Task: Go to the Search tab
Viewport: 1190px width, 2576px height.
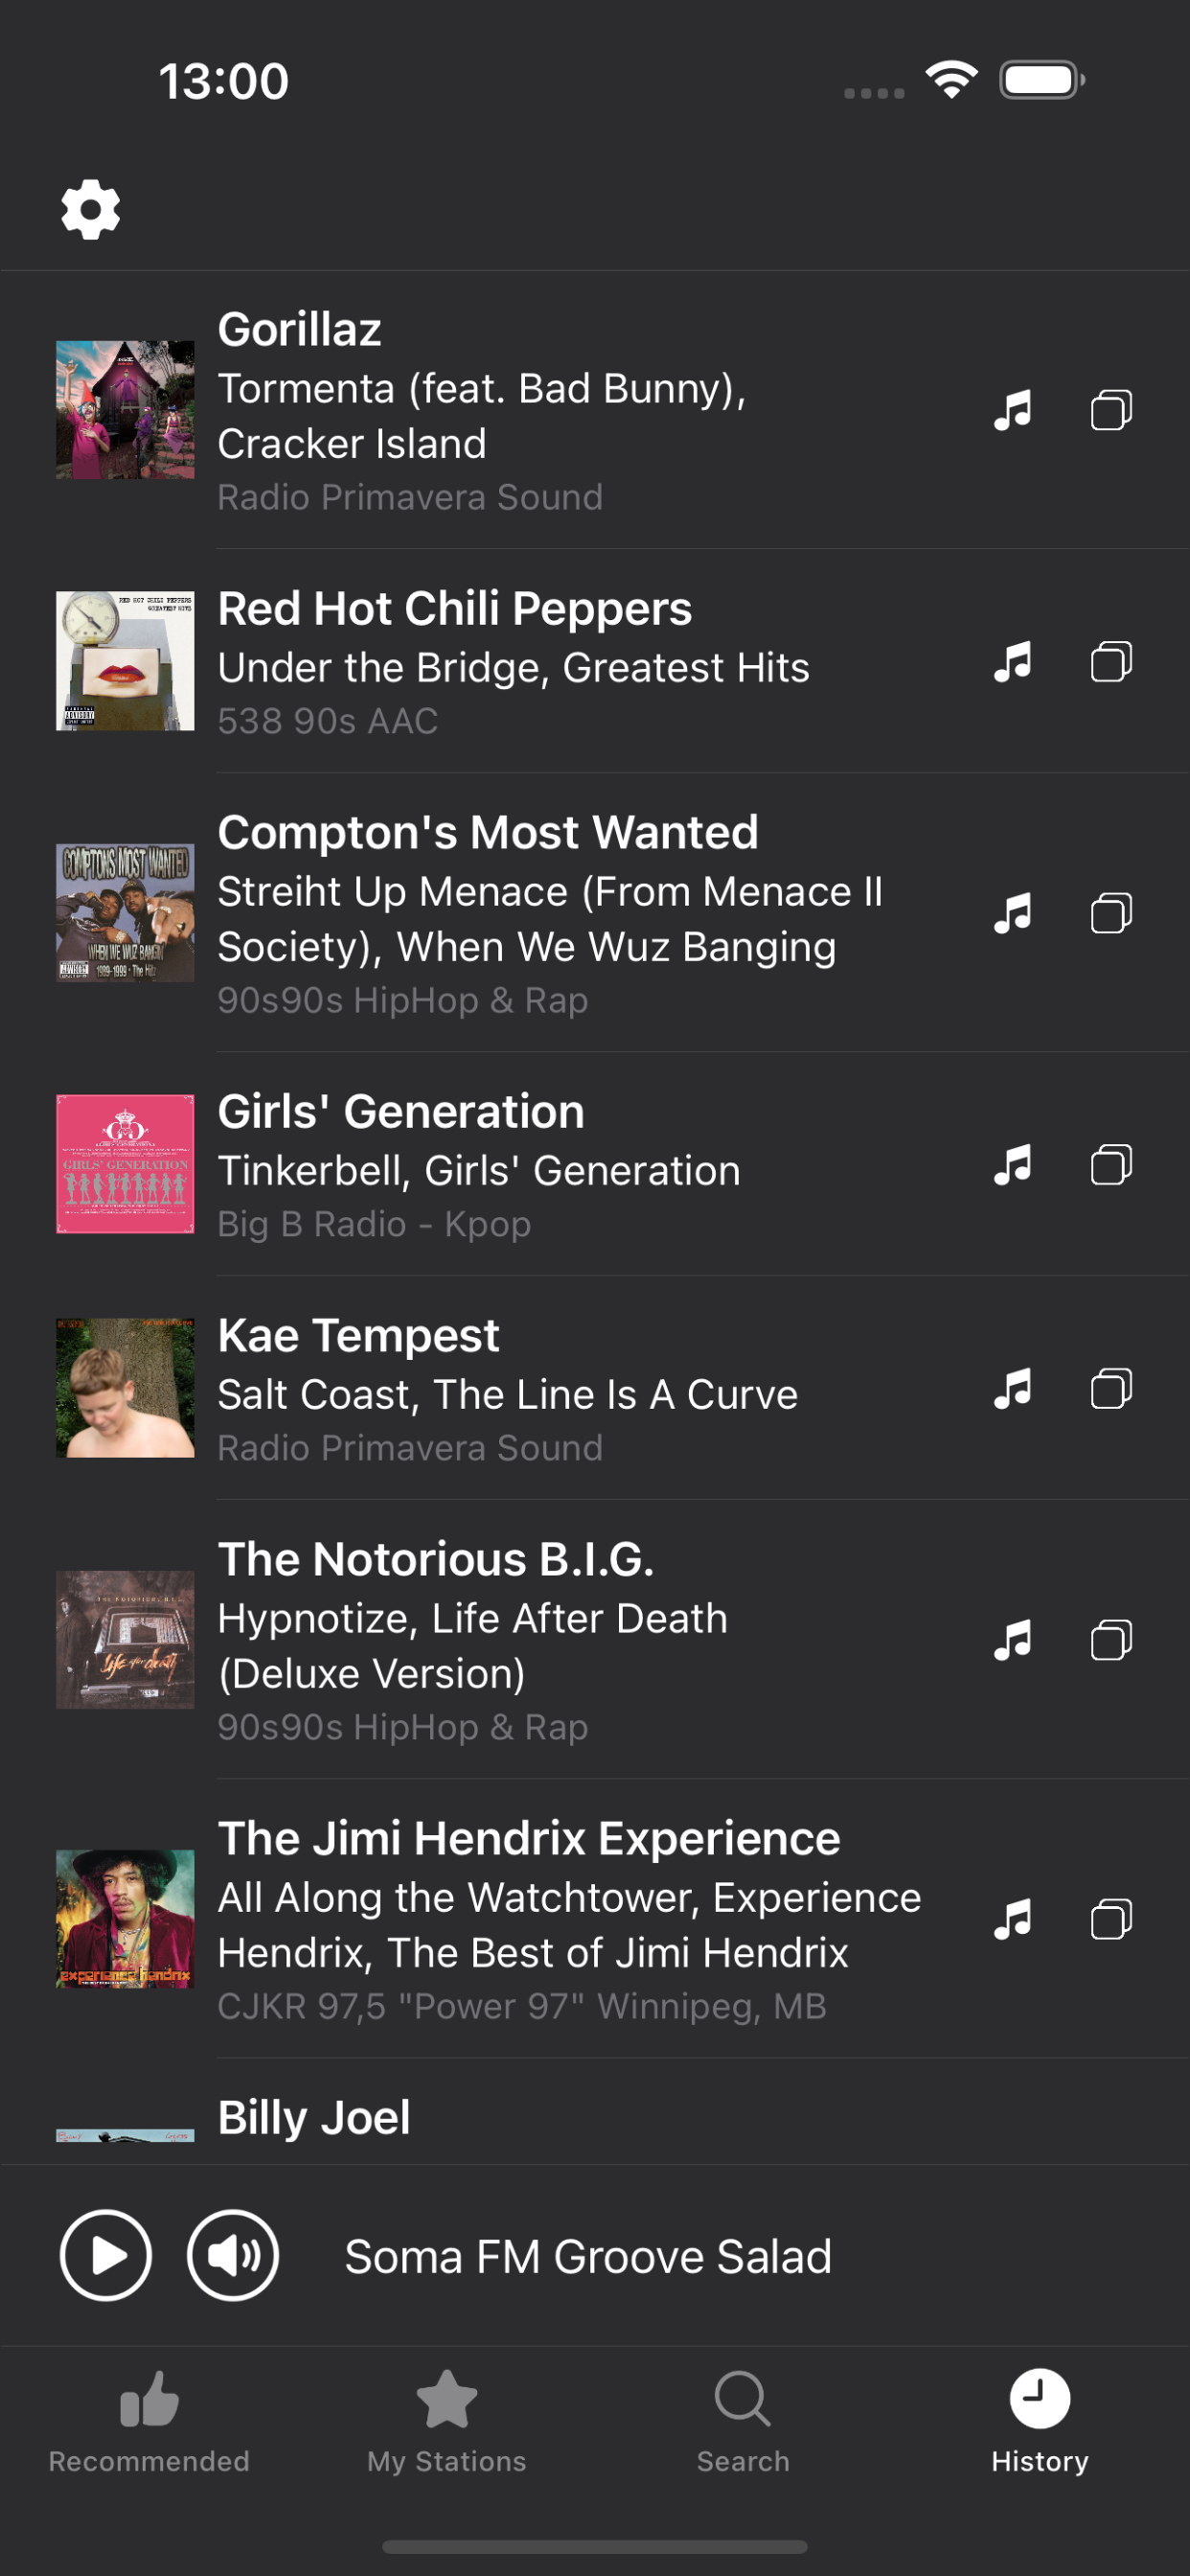Action: click(x=743, y=2421)
